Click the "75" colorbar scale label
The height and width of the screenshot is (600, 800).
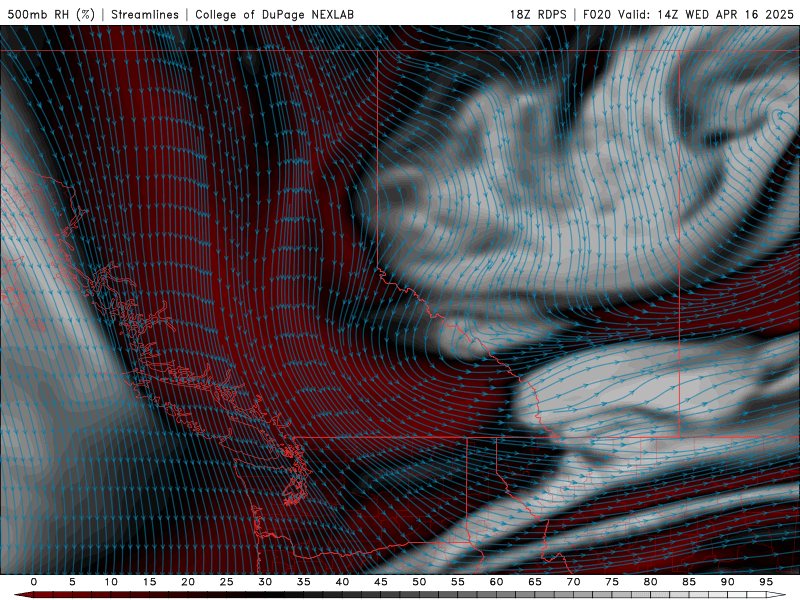(612, 582)
